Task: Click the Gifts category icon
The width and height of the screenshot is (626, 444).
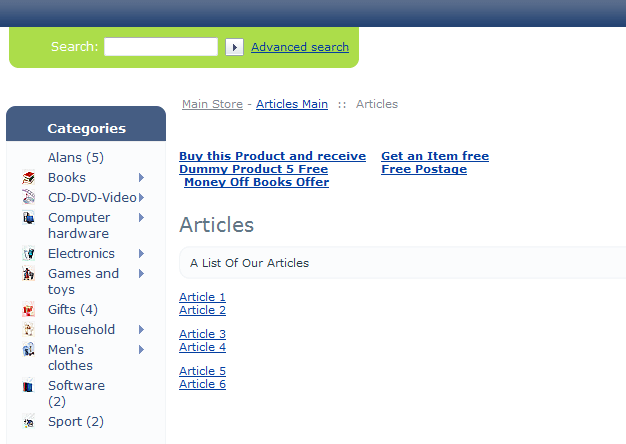Action: (x=28, y=310)
